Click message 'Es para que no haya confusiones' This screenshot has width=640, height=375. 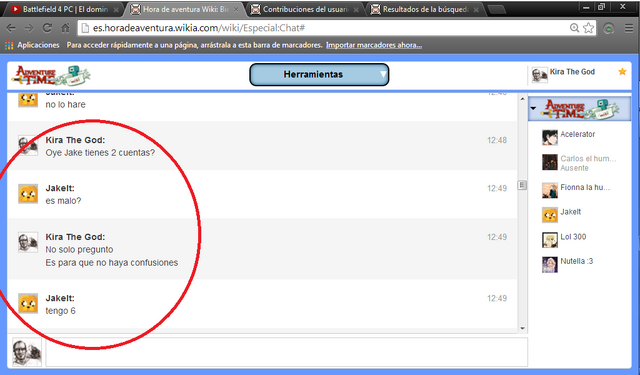coord(111,262)
